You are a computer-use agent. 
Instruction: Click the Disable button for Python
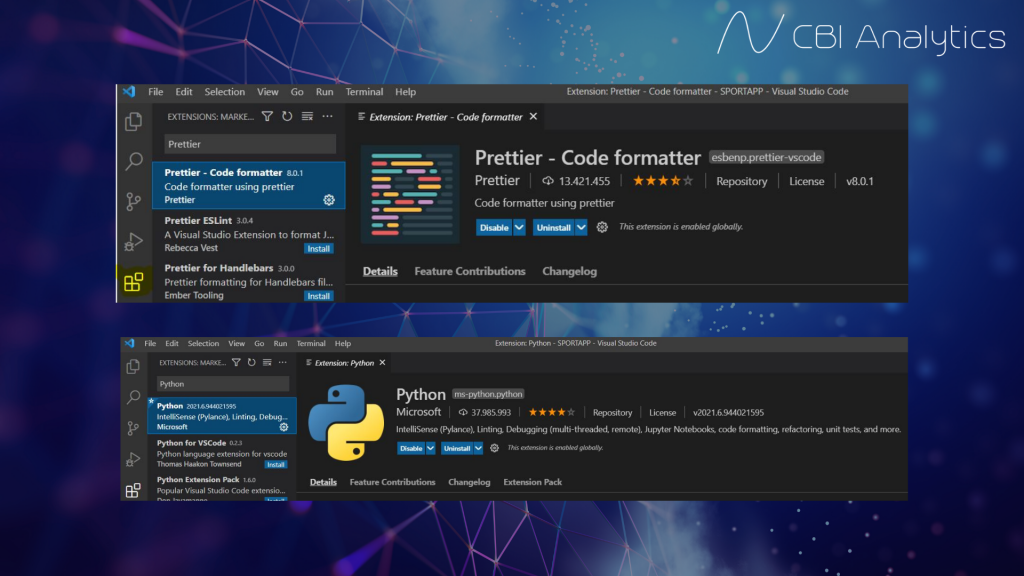coord(411,448)
